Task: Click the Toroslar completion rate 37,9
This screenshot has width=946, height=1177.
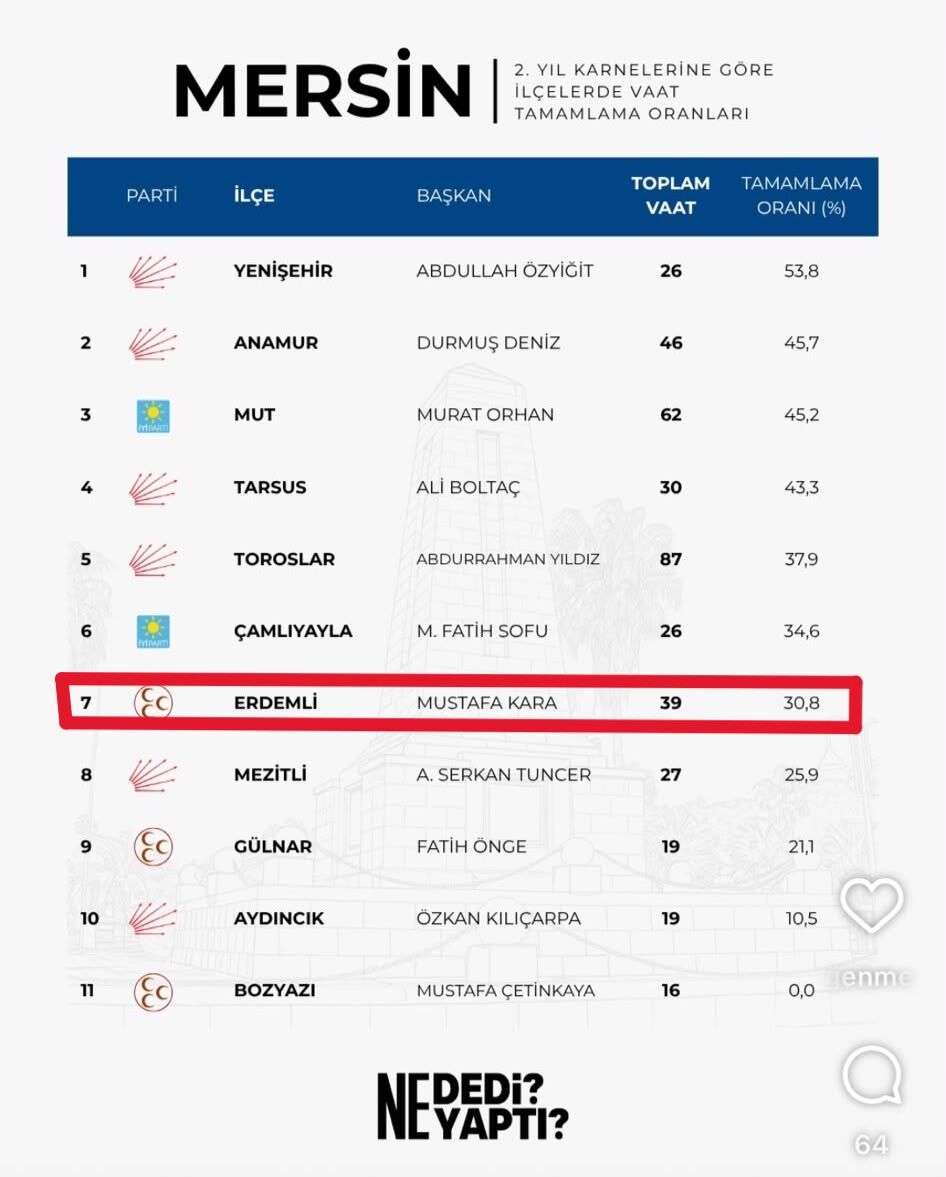Action: [801, 559]
